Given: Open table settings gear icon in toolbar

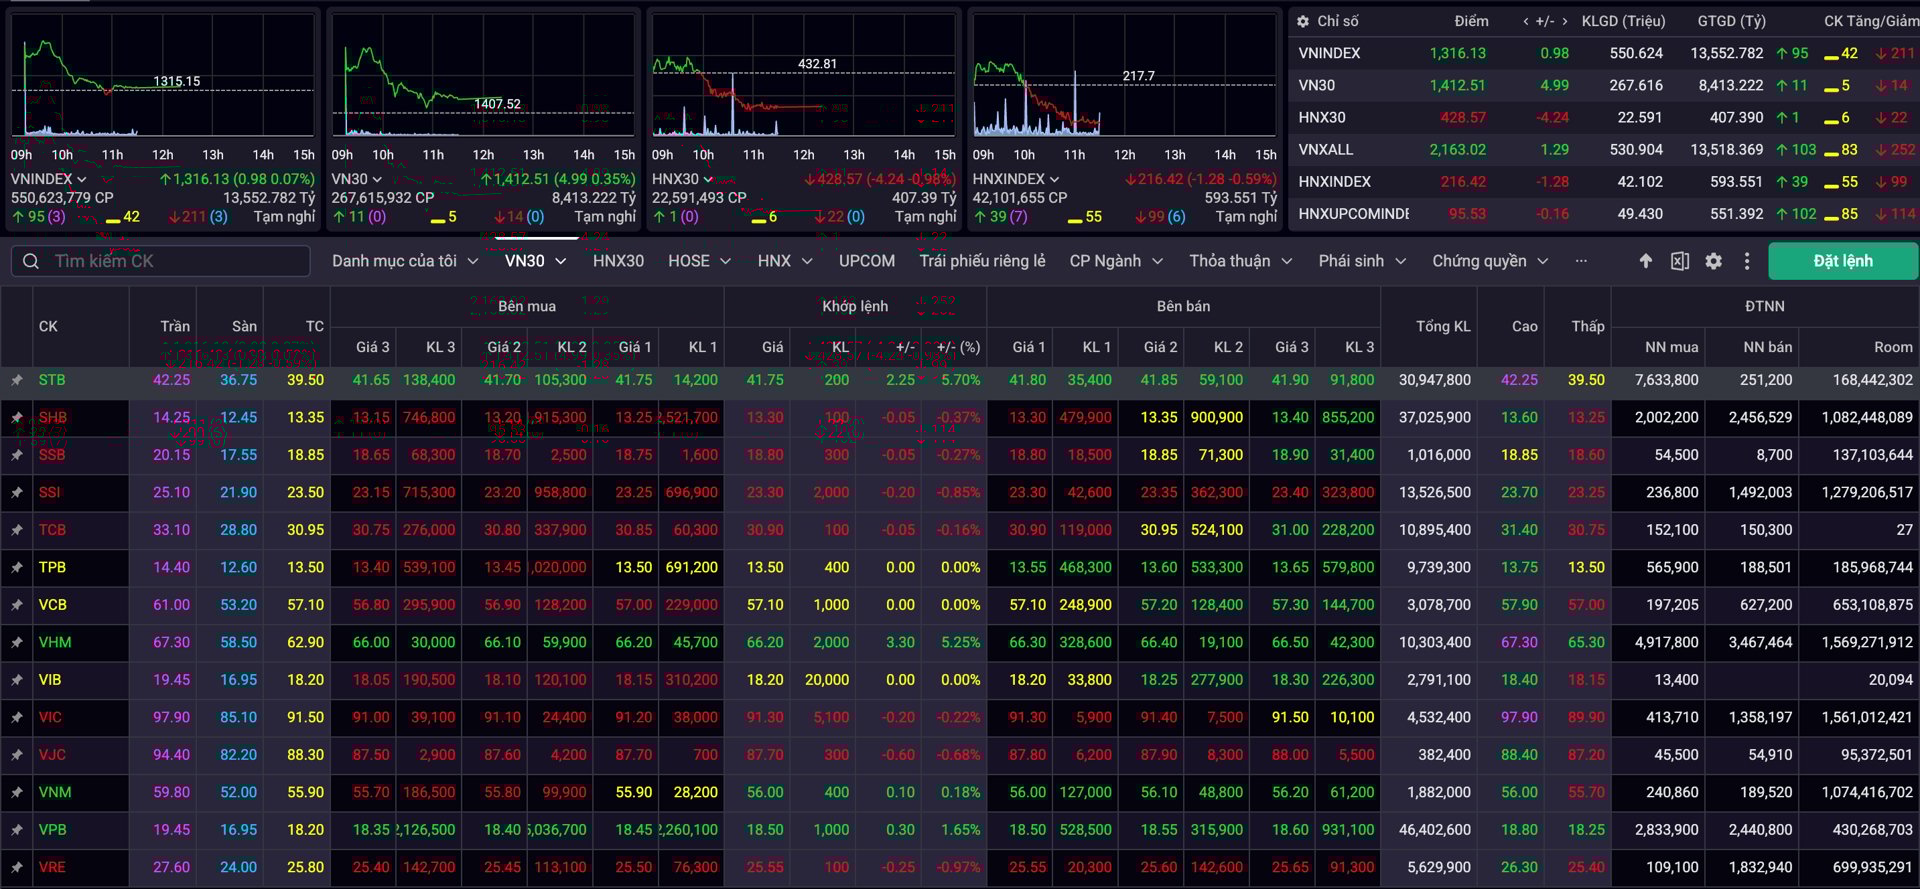Looking at the screenshot, I should pyautogui.click(x=1714, y=261).
